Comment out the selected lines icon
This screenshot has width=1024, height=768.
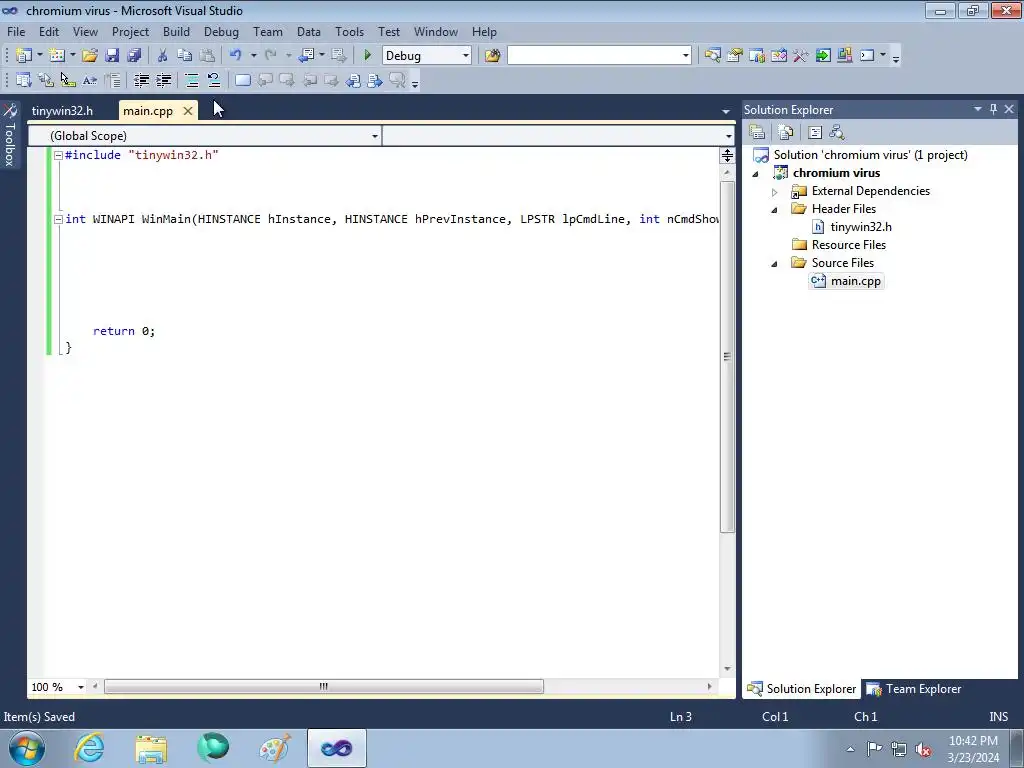[x=192, y=80]
